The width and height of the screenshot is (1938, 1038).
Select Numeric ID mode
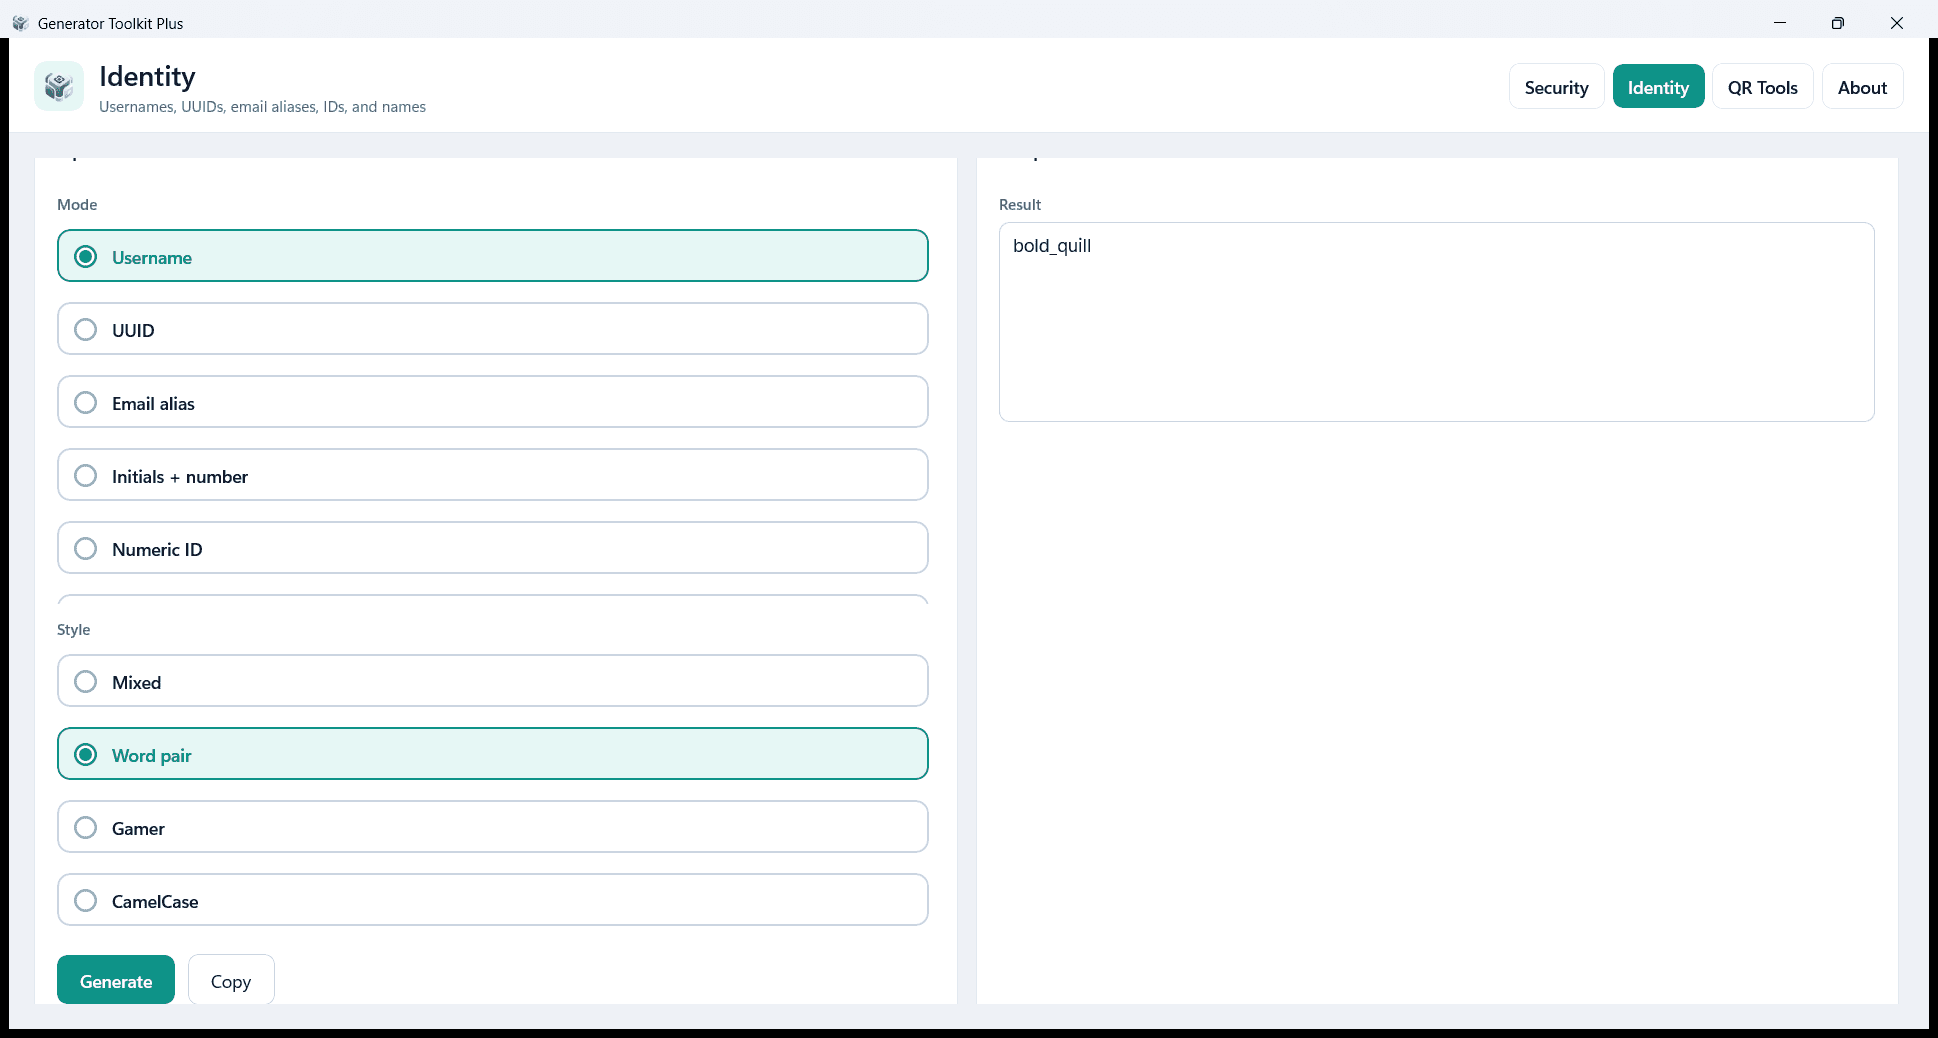click(x=492, y=548)
